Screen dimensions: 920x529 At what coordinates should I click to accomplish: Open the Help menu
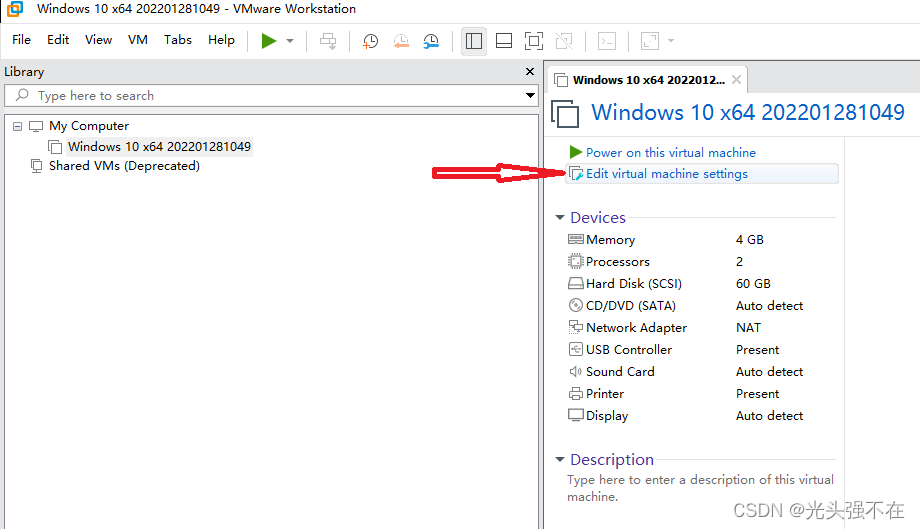(x=221, y=40)
